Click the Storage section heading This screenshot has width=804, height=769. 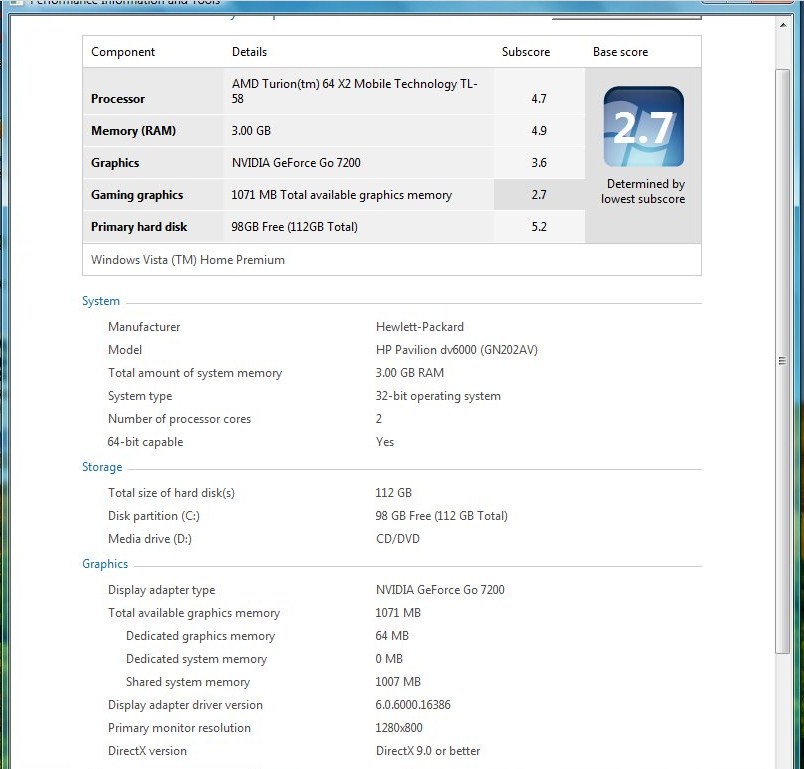pyautogui.click(x=102, y=467)
